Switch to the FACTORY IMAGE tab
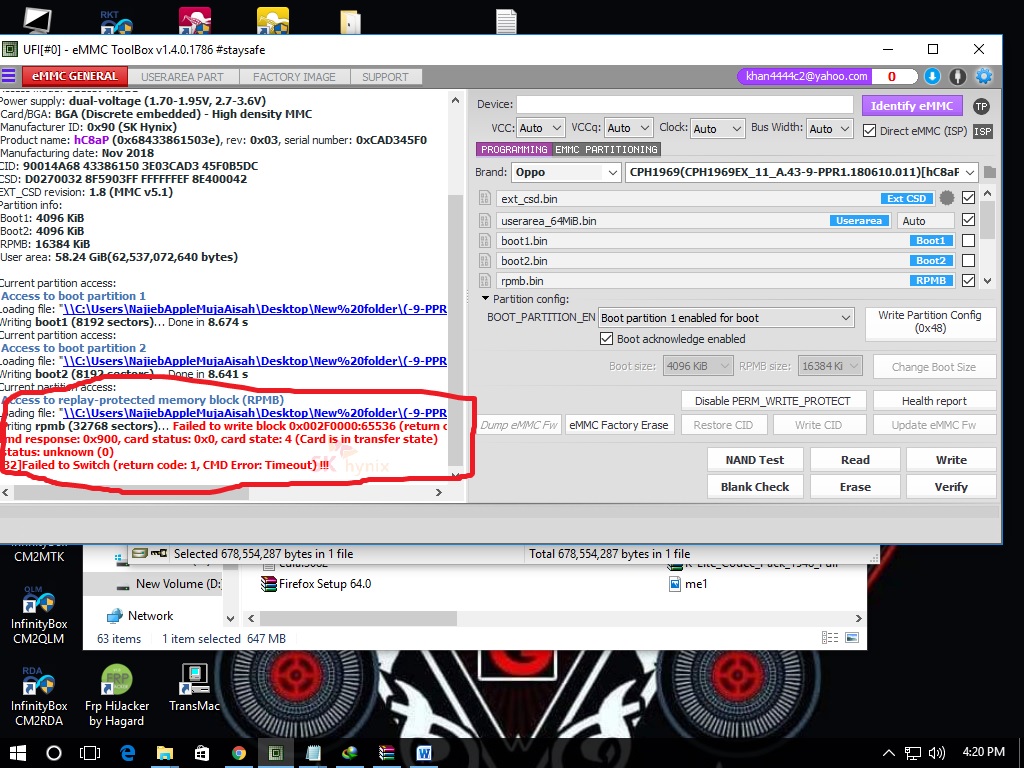Image resolution: width=1024 pixels, height=768 pixels. 294,76
